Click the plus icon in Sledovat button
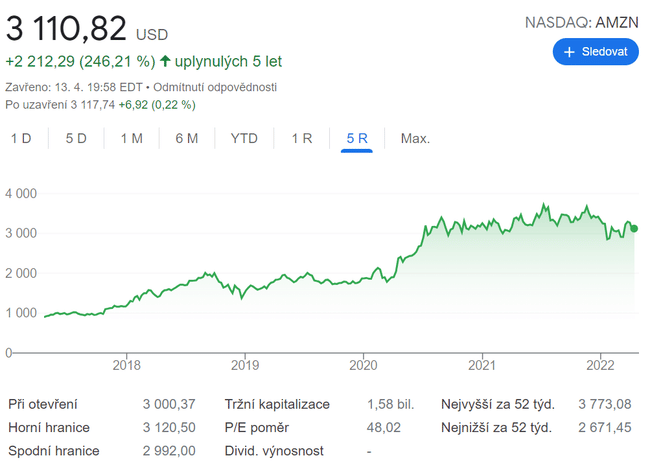This screenshot has width=650, height=463. 569,51
